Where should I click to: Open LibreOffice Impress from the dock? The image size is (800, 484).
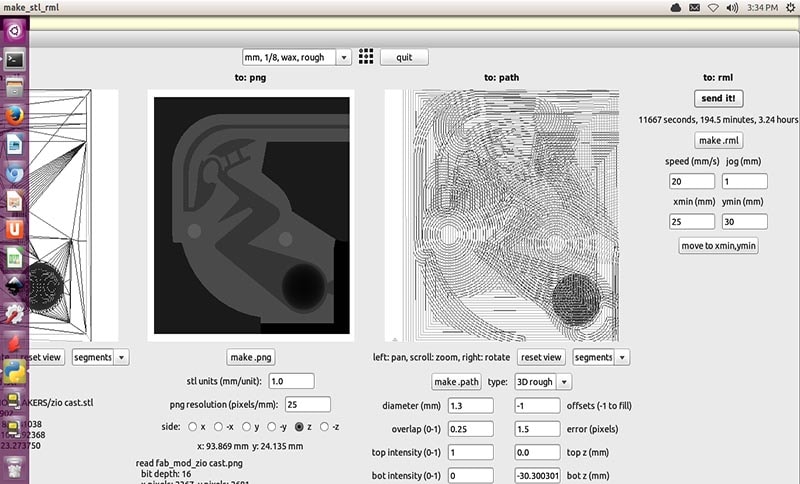click(x=14, y=201)
